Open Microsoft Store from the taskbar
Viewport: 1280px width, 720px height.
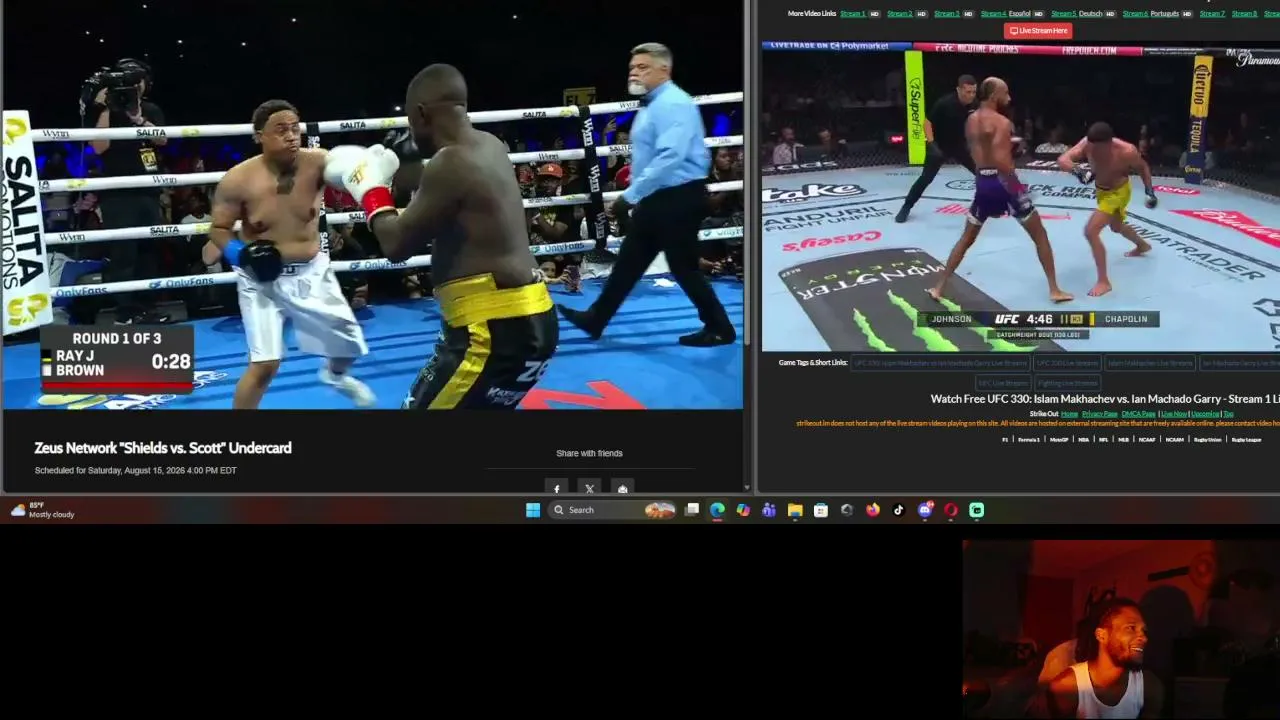click(821, 510)
